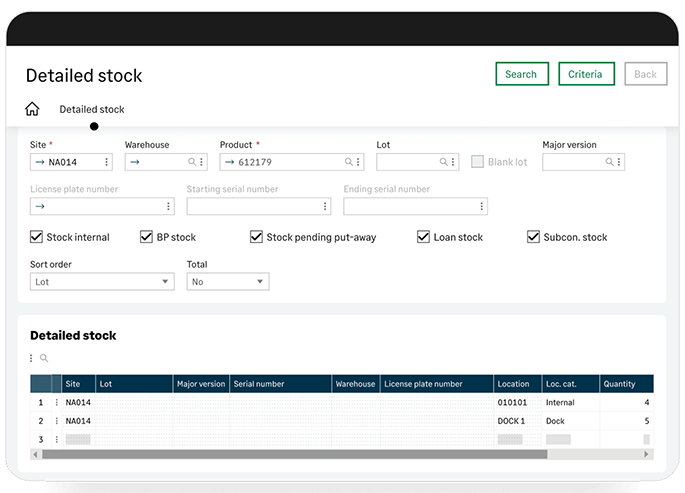Screen dimensions: 685x493
Task: Click scrollbar left arrow in grid
Action: pyautogui.click(x=35, y=454)
